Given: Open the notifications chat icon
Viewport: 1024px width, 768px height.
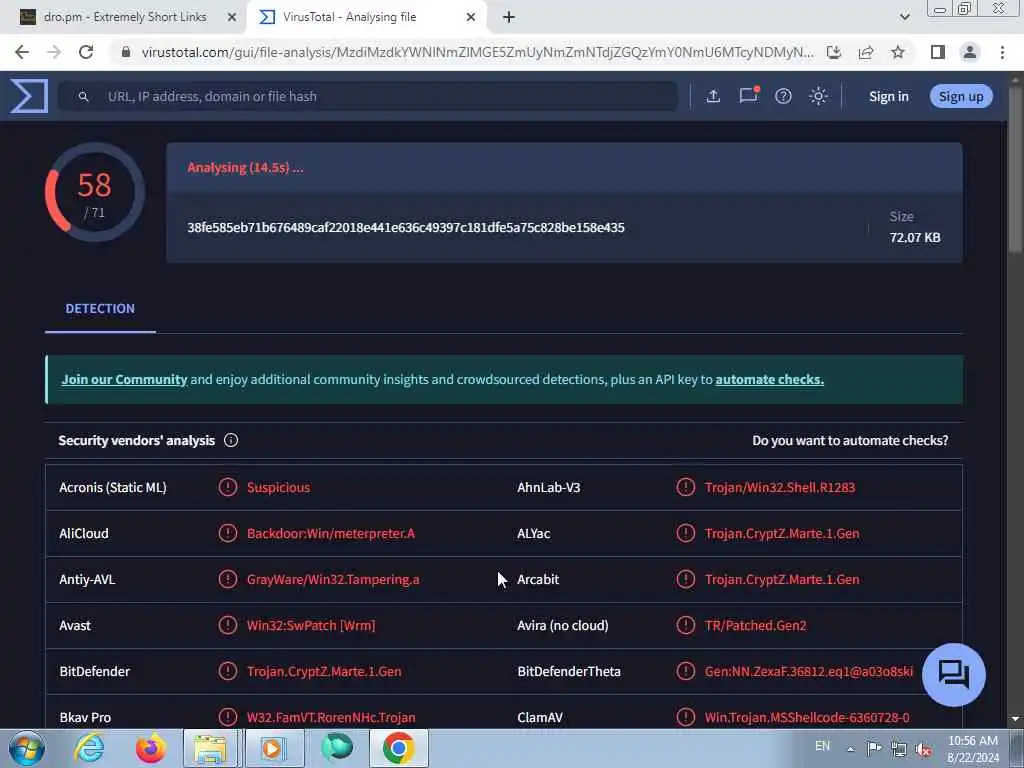Looking at the screenshot, I should (748, 95).
